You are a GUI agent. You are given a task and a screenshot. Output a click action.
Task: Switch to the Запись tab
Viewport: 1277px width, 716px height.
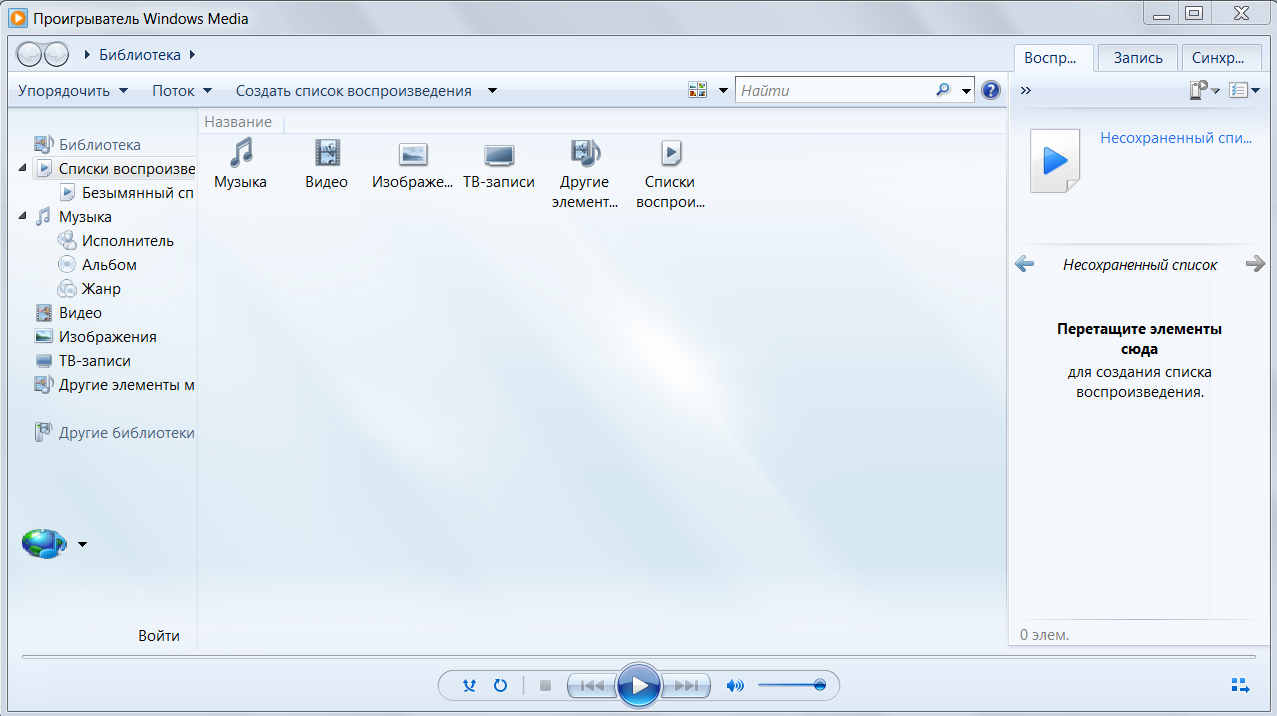coord(1138,57)
